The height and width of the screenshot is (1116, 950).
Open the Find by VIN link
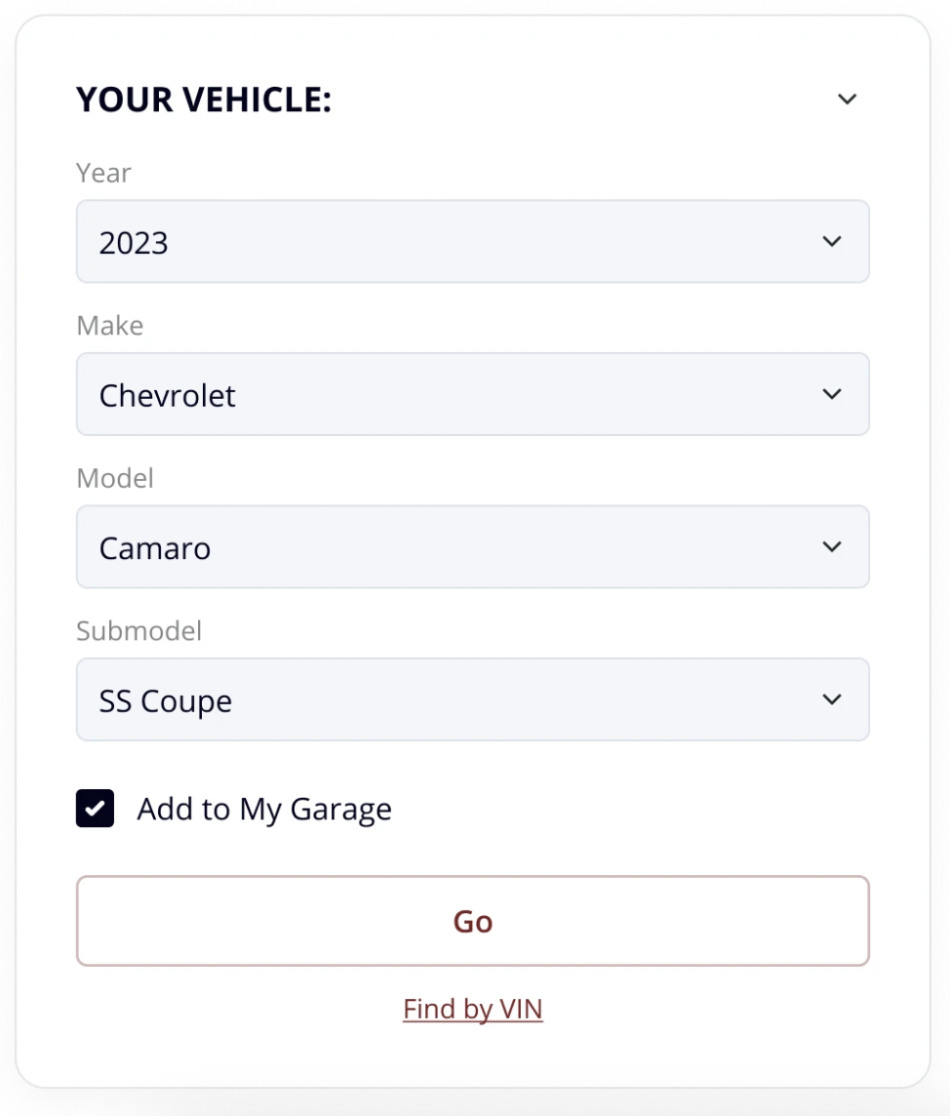pyautogui.click(x=473, y=1009)
